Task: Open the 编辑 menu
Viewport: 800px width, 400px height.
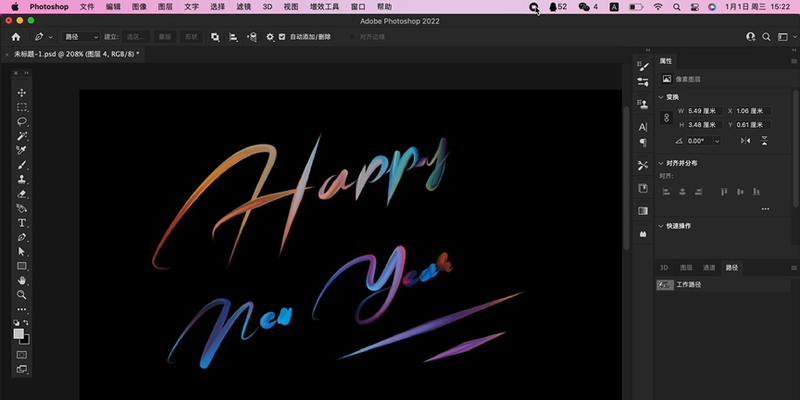Action: [113, 7]
